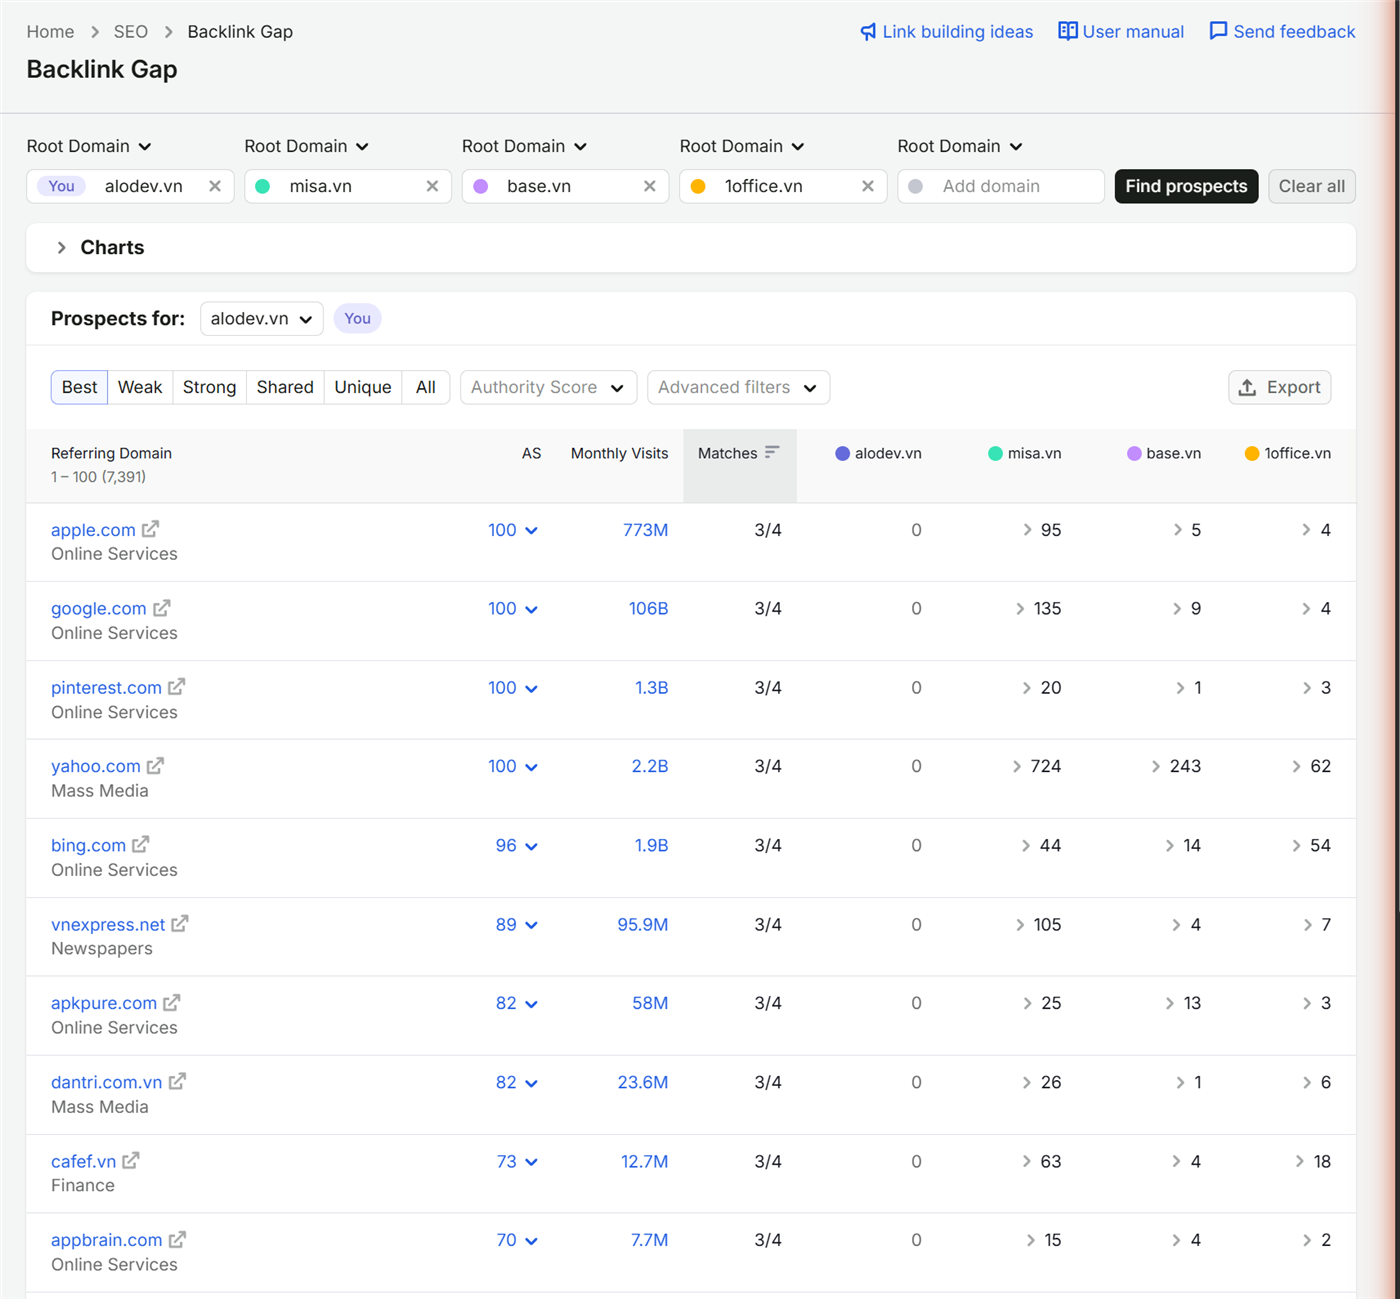The image size is (1400, 1299).
Task: Remove alodev.vn domain with X icon
Action: tap(215, 186)
